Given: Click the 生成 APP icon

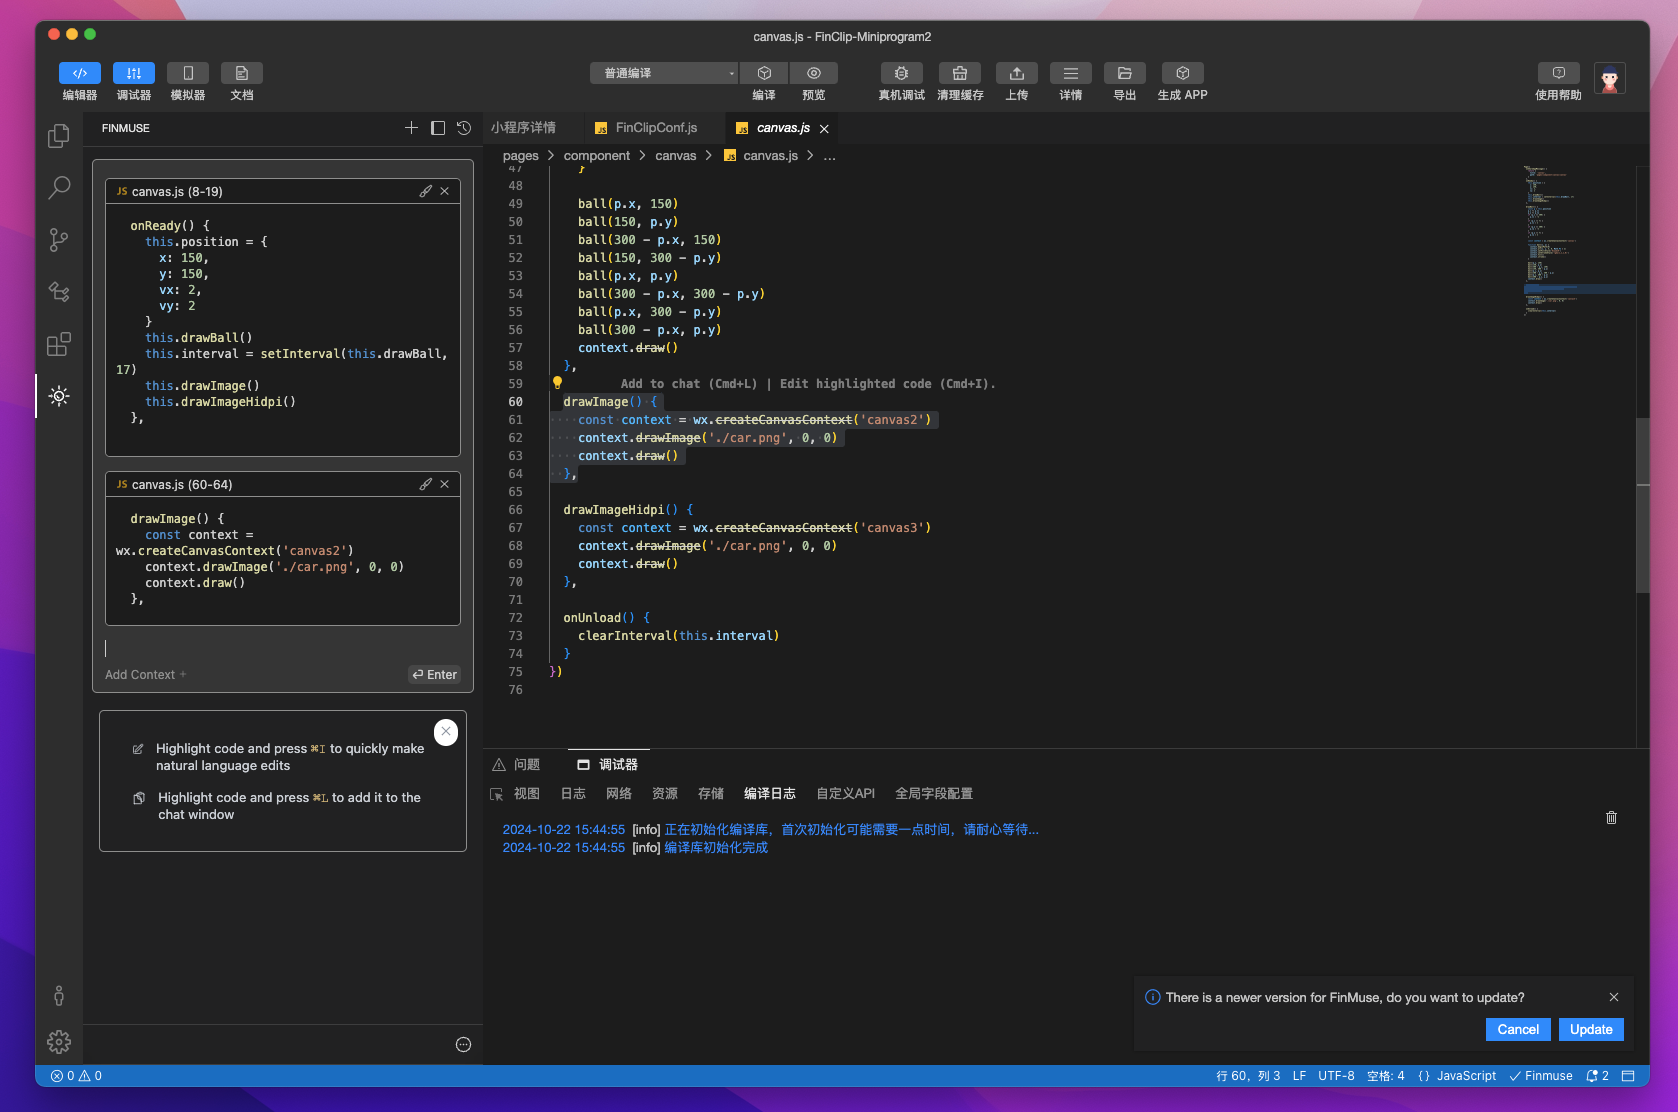Looking at the screenshot, I should coord(1182,73).
